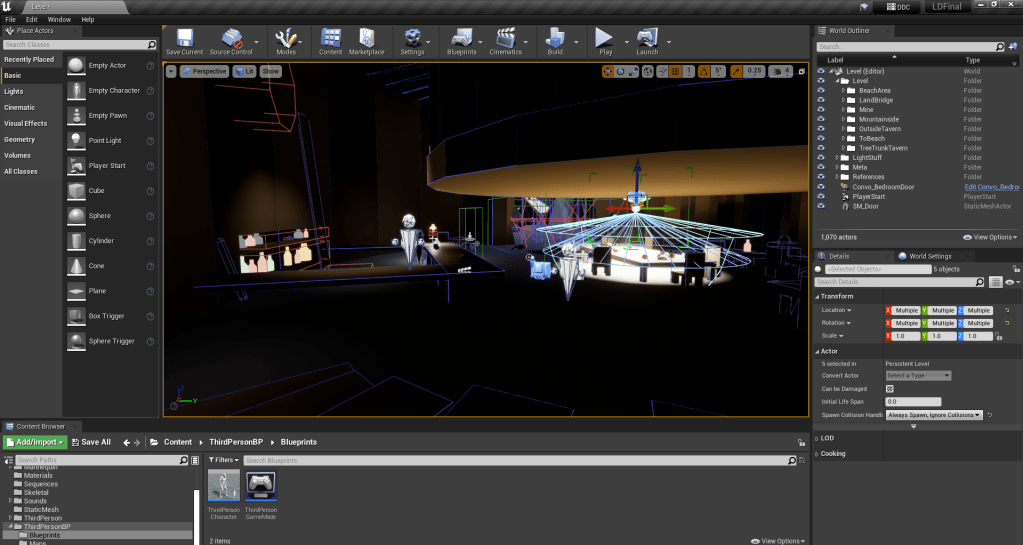The height and width of the screenshot is (545, 1023).
Task: Hide the SM_Door actor via eye icon
Action: point(821,206)
